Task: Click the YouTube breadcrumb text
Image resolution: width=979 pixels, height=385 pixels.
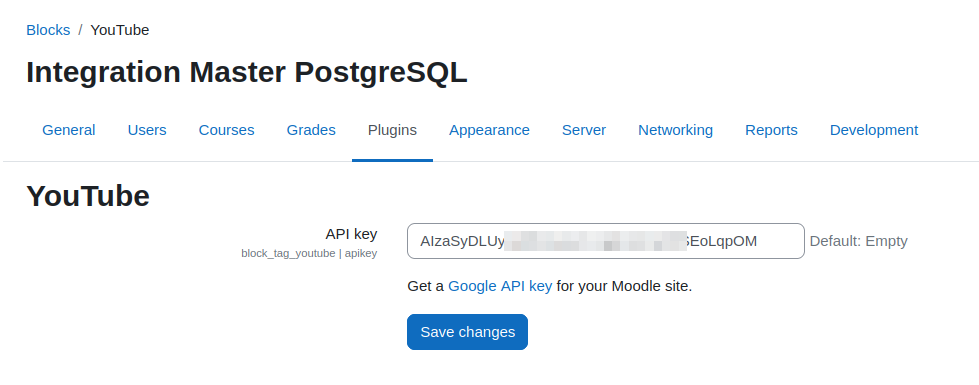Action: click(120, 30)
